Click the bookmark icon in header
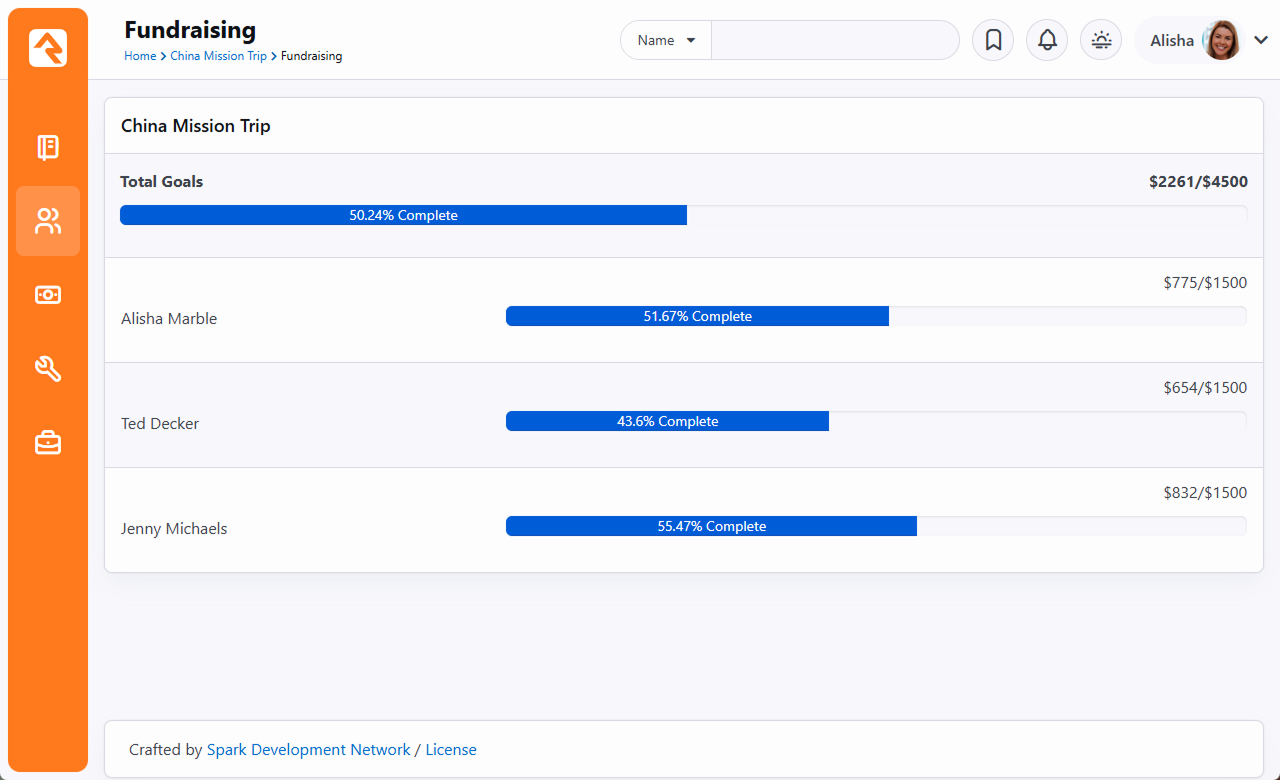This screenshot has width=1280, height=780. coord(993,40)
